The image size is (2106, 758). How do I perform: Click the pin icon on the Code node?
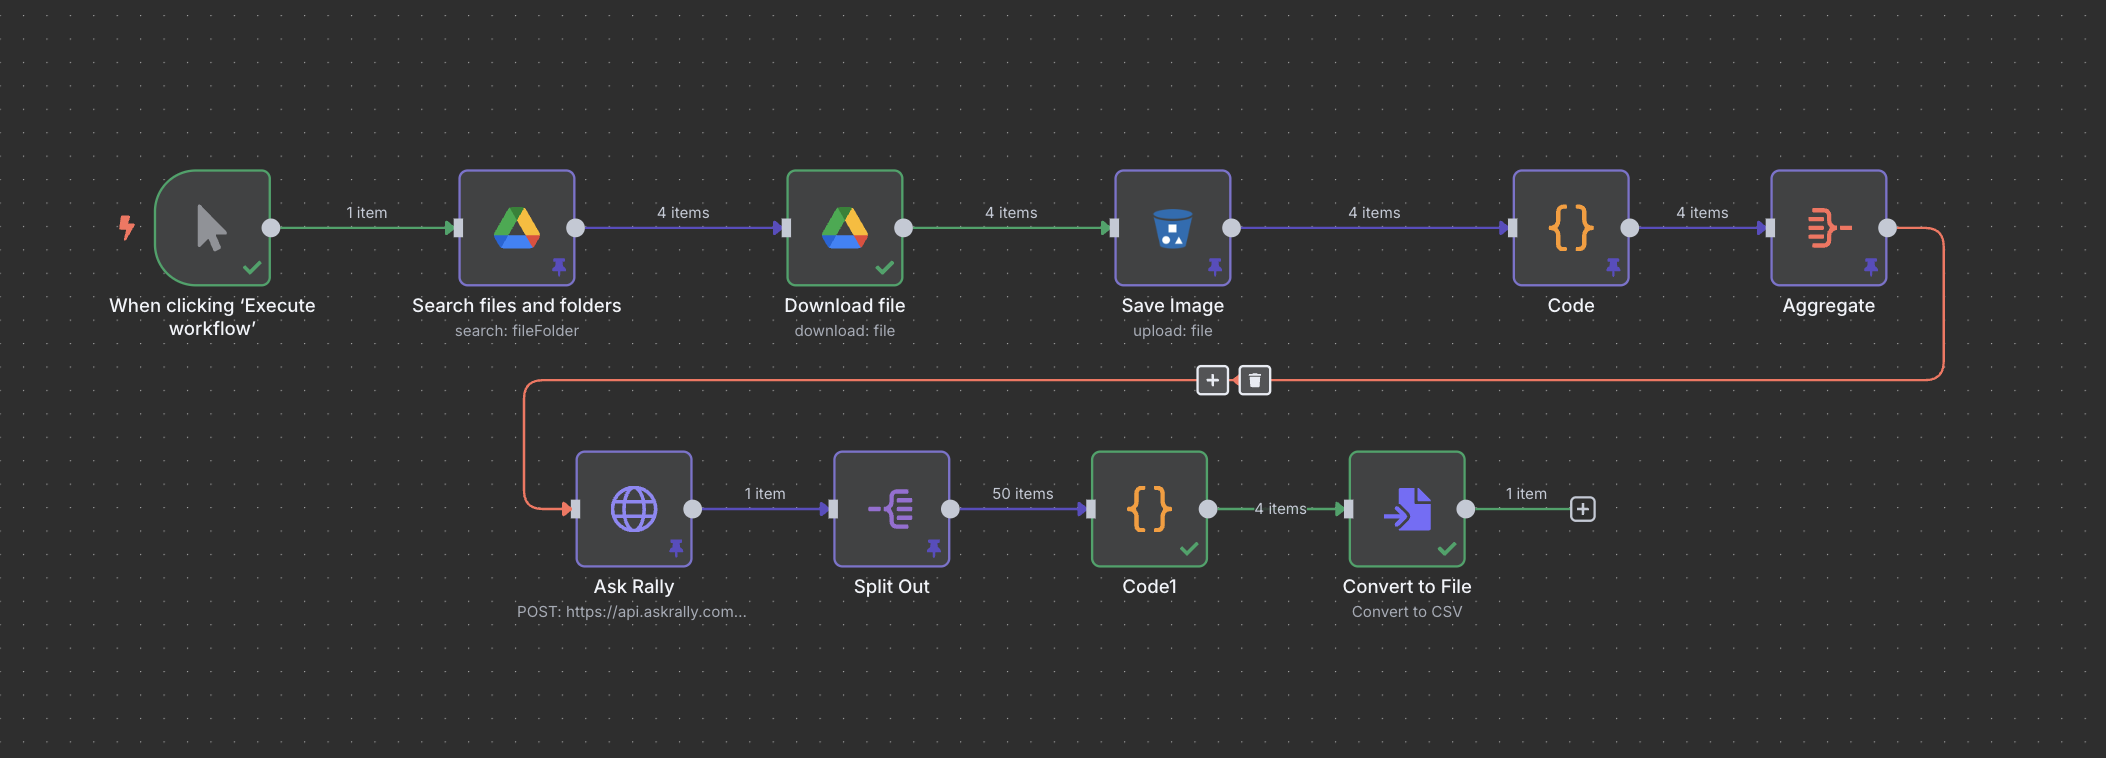point(1613,266)
